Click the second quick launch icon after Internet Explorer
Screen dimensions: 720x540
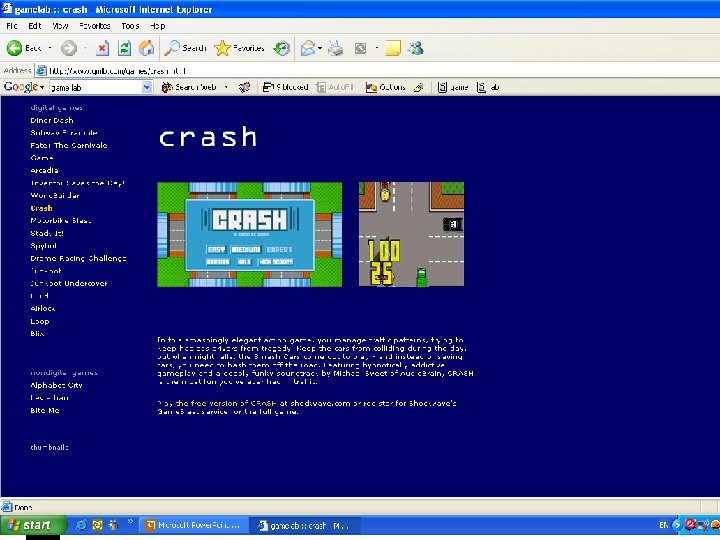coord(97,524)
